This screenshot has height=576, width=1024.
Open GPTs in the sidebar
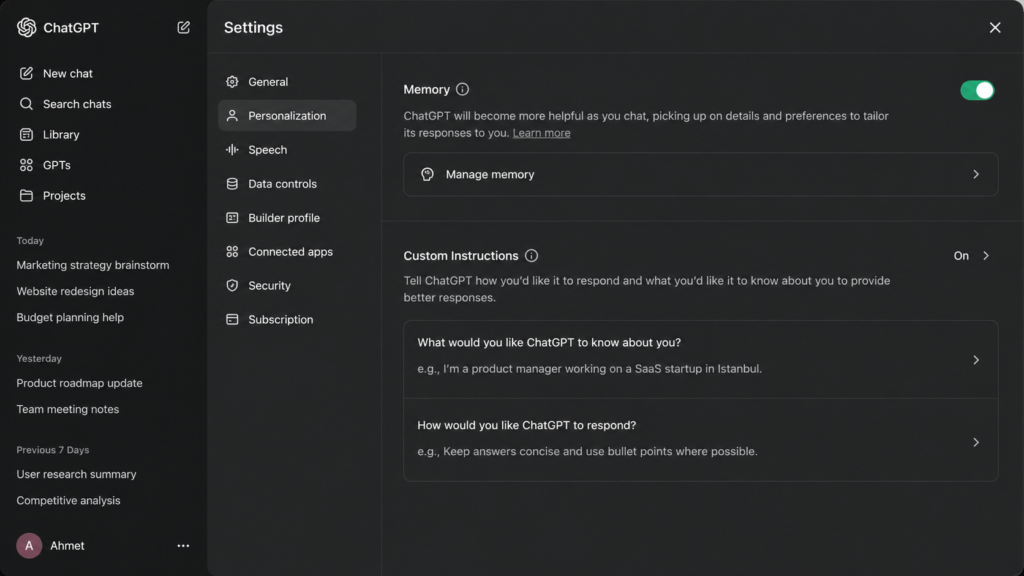coord(57,165)
